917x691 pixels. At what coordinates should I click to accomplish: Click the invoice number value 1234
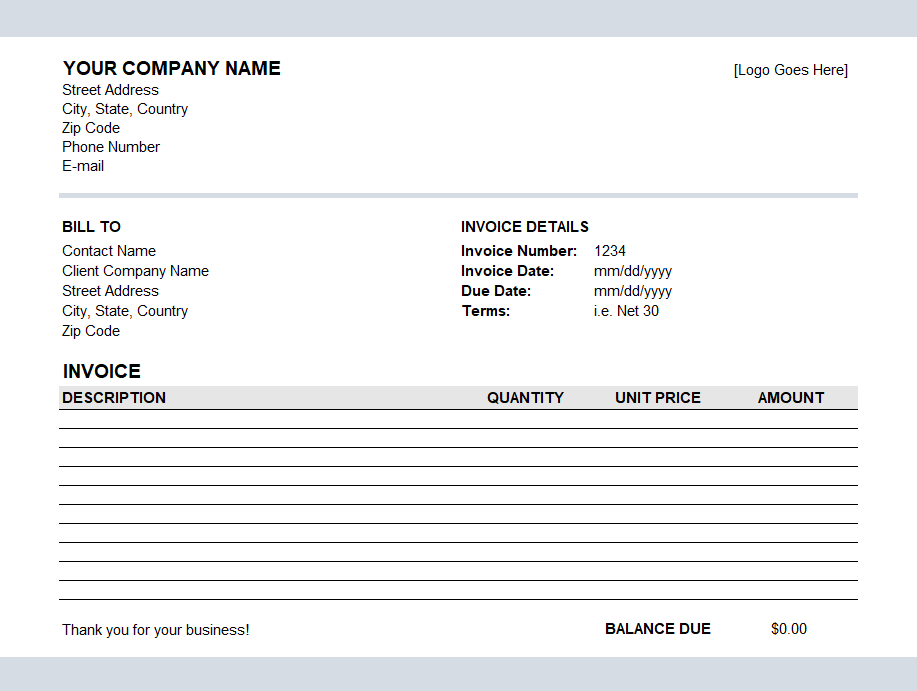point(610,251)
